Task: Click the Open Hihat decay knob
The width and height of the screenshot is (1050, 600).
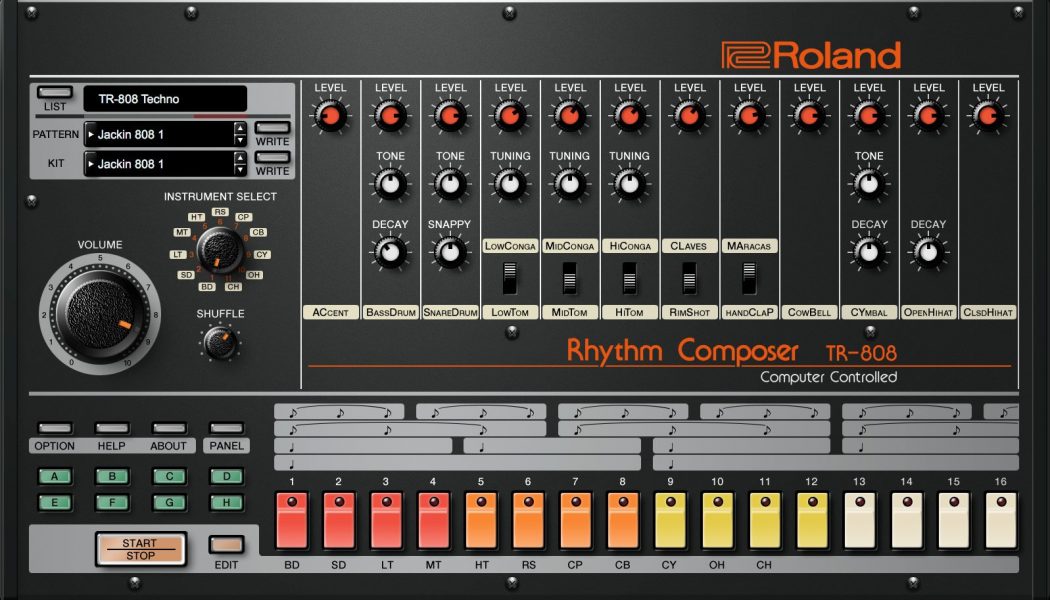Action: point(929,253)
